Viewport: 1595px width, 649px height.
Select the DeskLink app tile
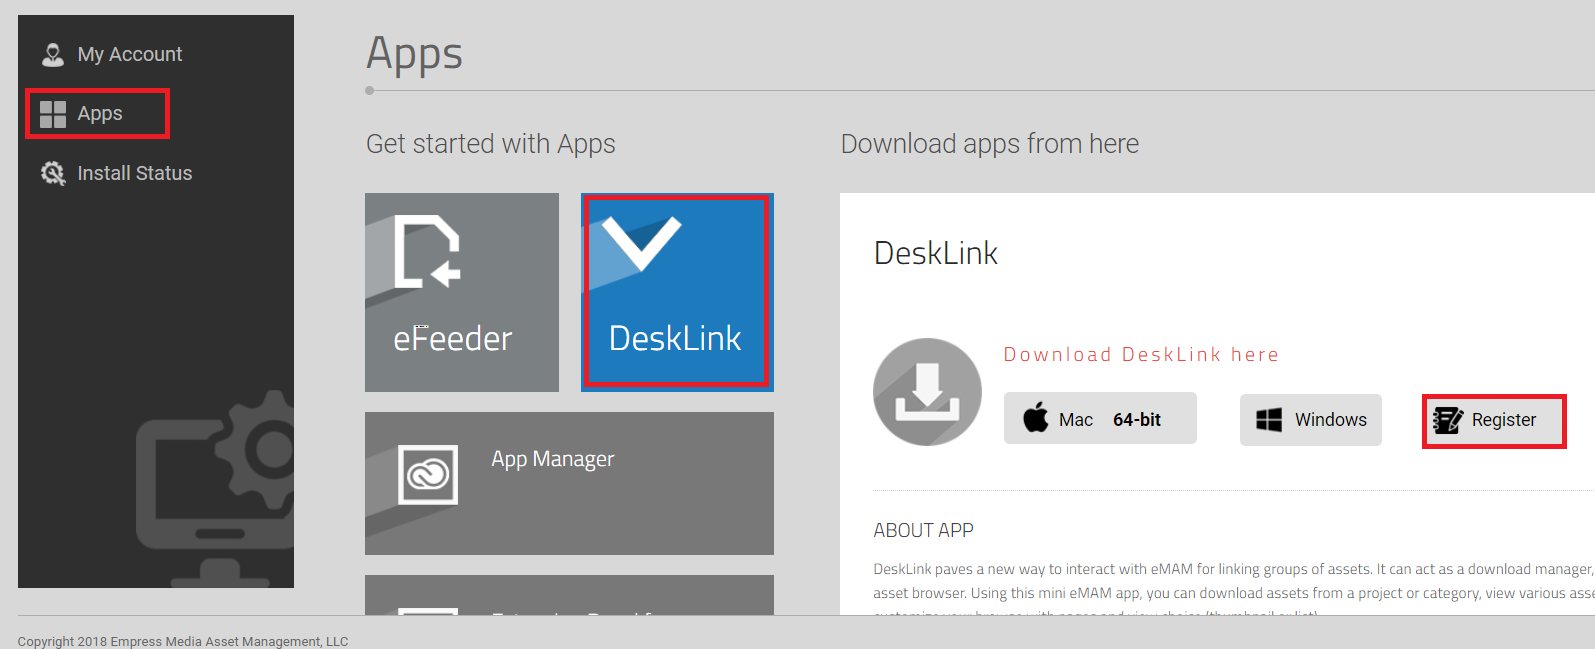point(677,292)
